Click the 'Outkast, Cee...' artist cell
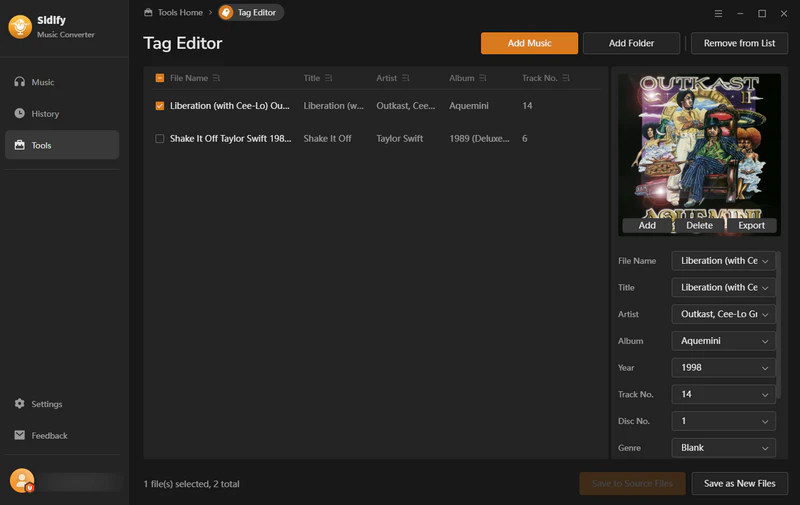The height and width of the screenshot is (505, 800). [406, 106]
